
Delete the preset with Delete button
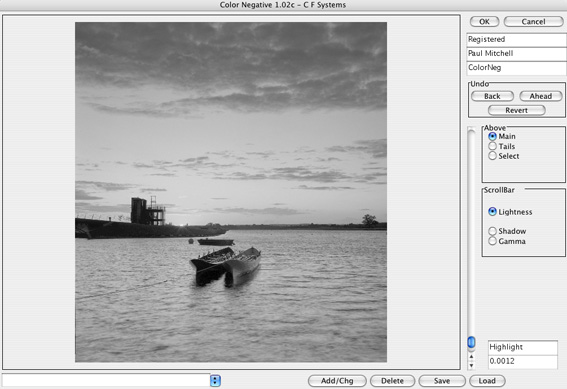pyautogui.click(x=392, y=381)
